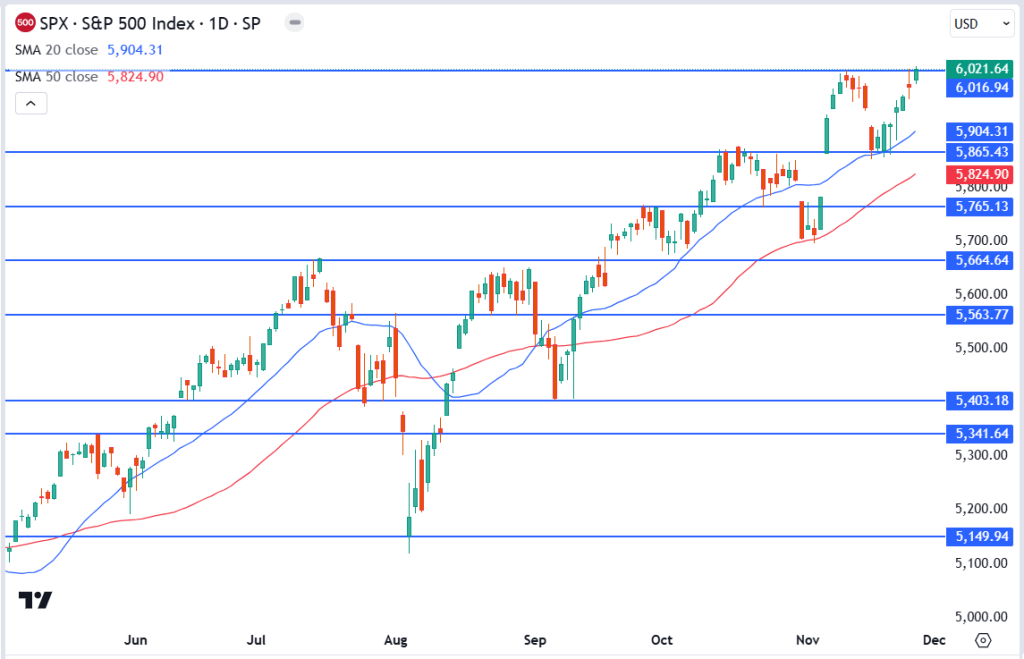Image resolution: width=1024 pixels, height=659 pixels.
Task: Open chart settings via the hexagon gear icon
Action: [982, 640]
